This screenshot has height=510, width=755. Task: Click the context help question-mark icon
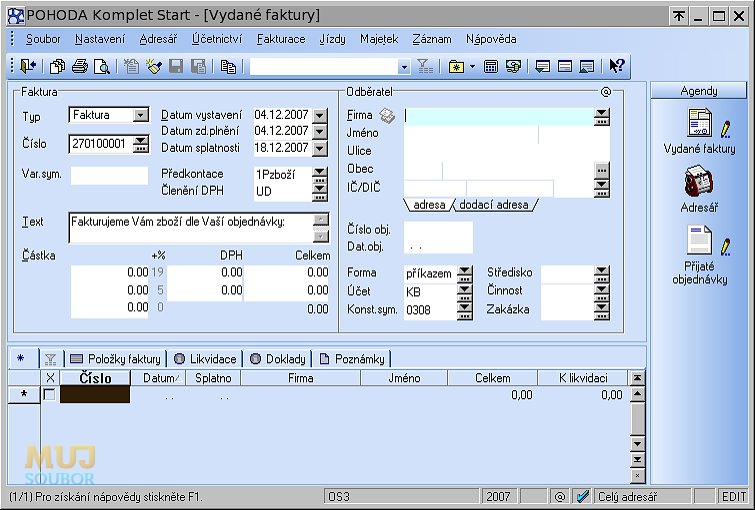[x=616, y=66]
